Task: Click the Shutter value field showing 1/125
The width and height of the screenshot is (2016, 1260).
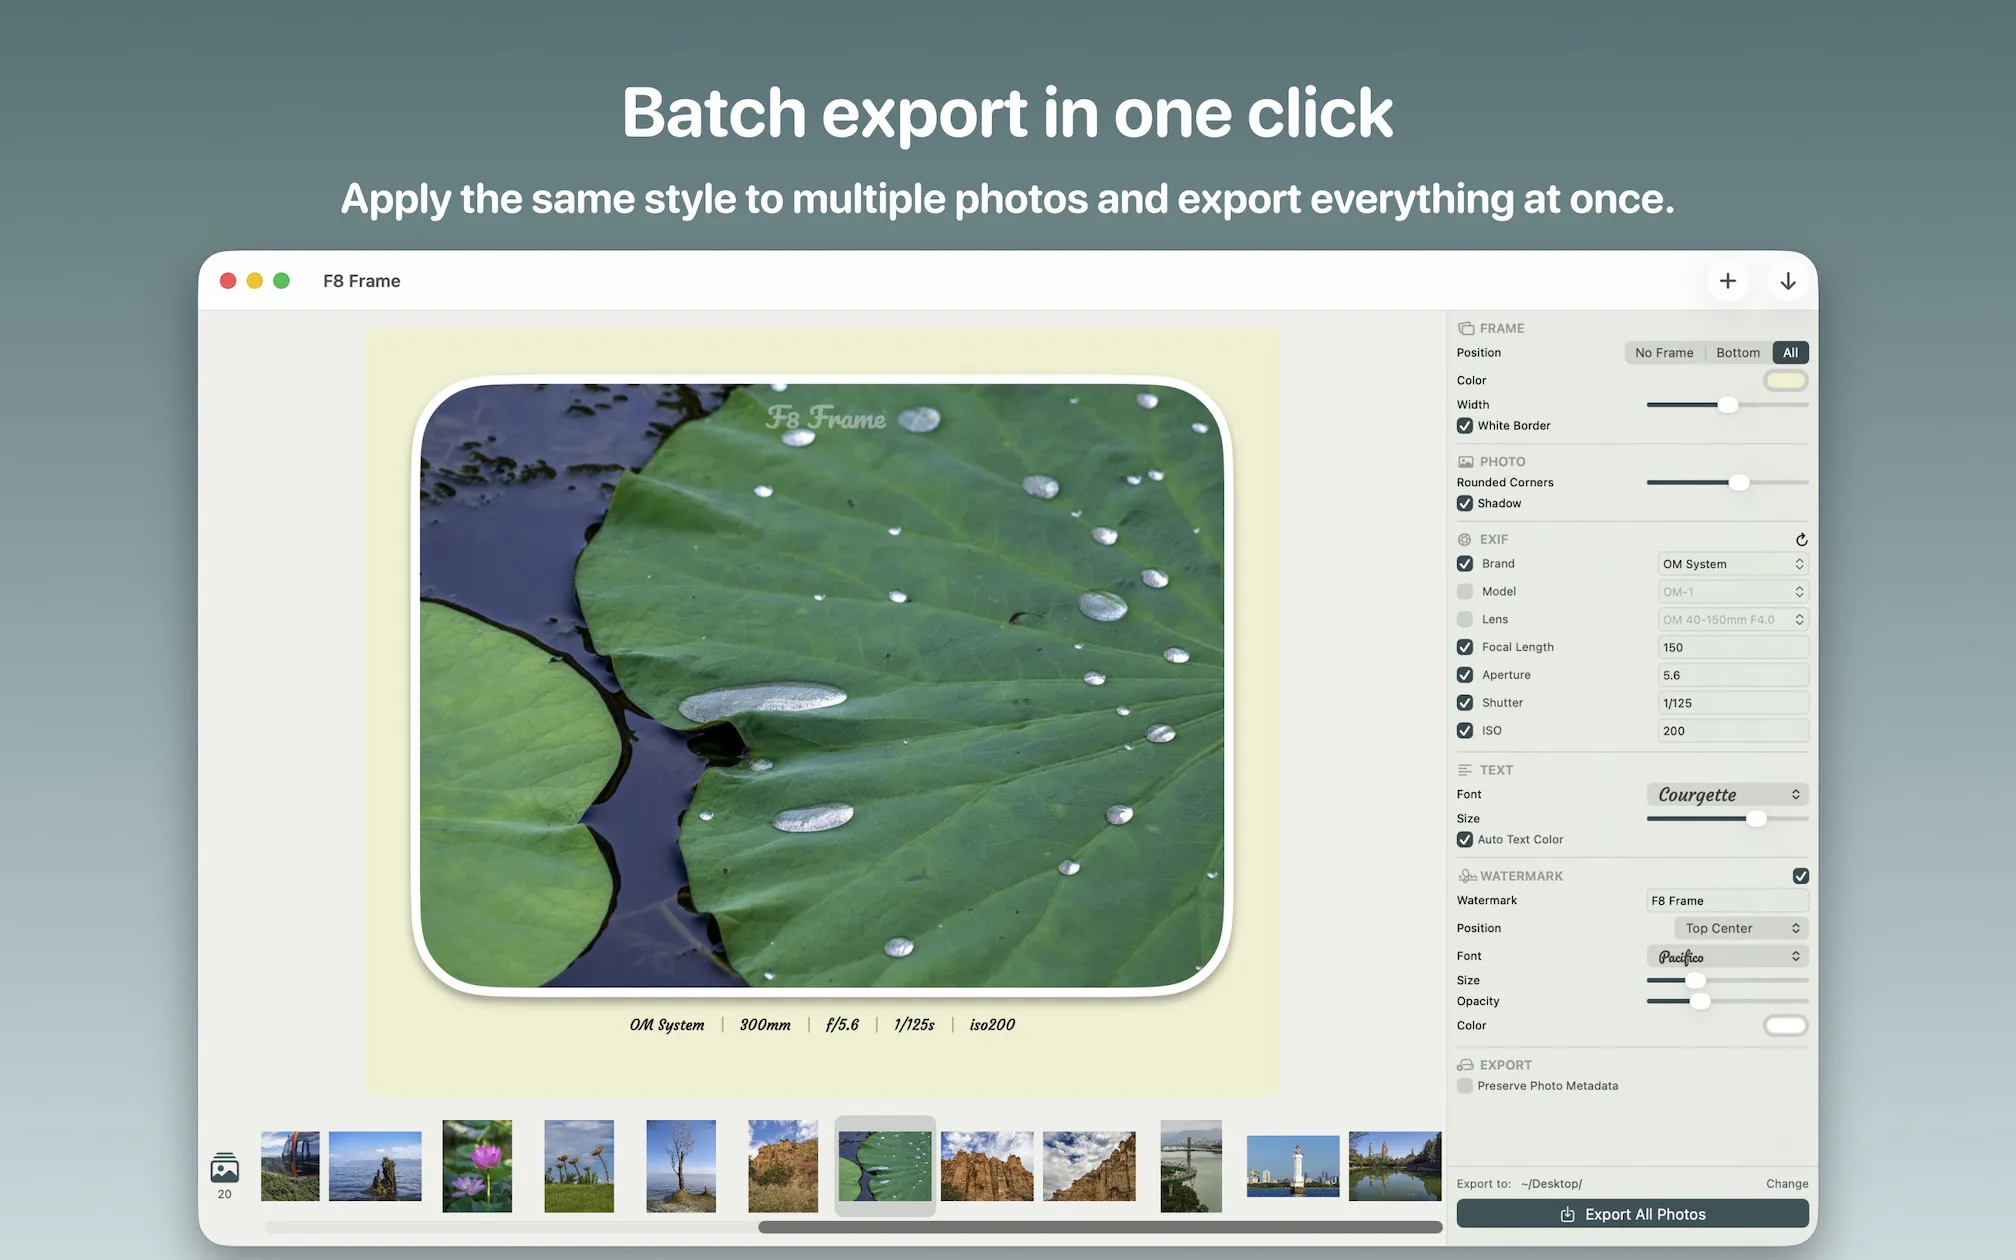Action: point(1733,704)
